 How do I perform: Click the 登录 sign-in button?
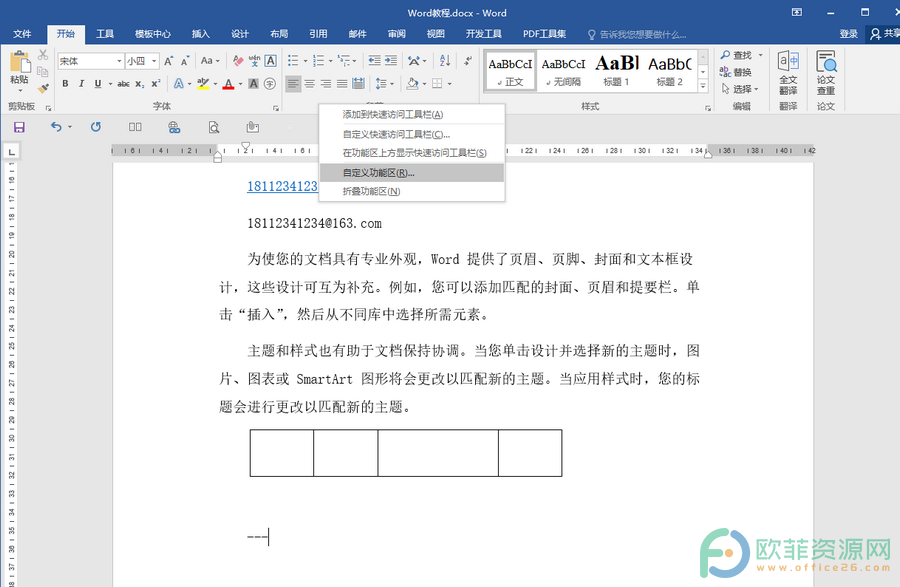(848, 34)
